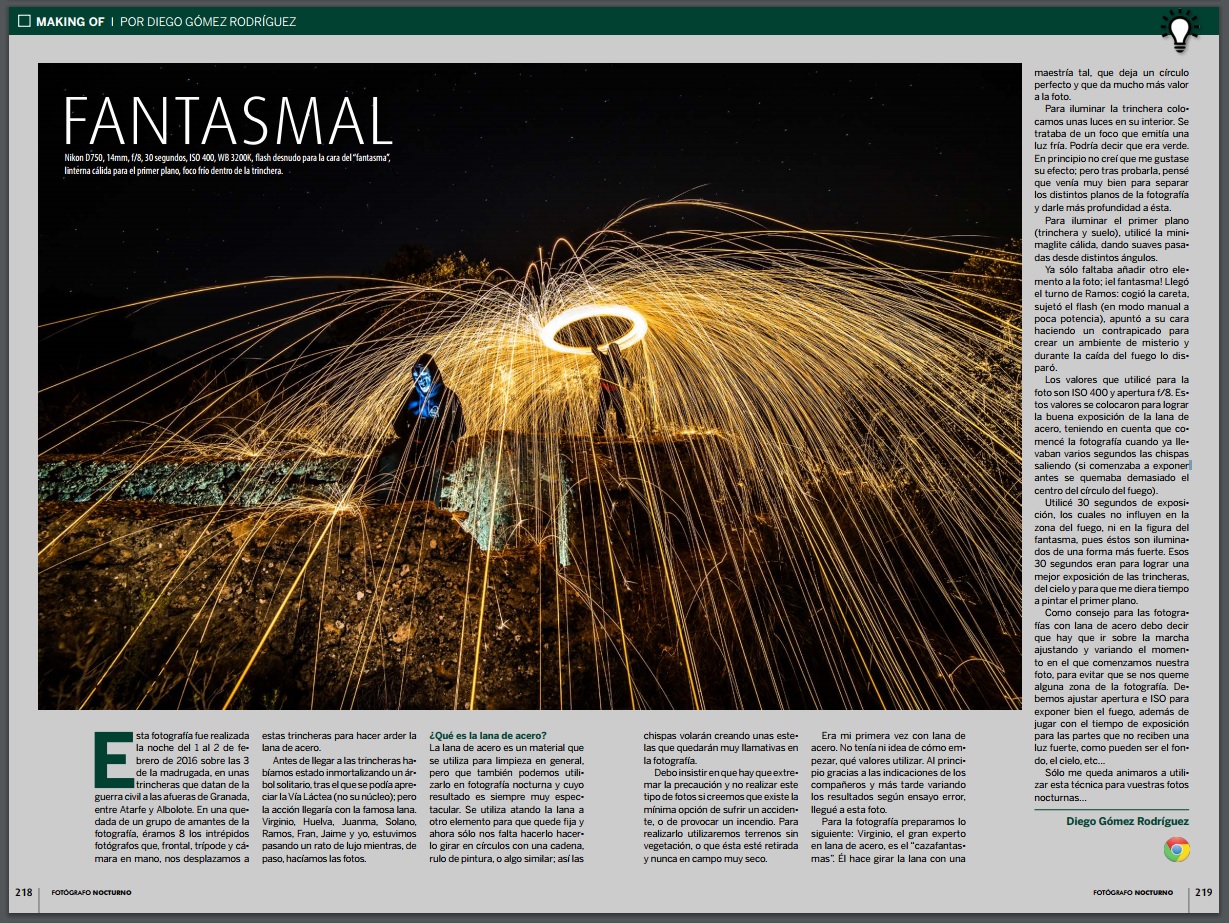
Task: Click the paragraph starting Utilicé 30 segundos
Action: (1111, 550)
